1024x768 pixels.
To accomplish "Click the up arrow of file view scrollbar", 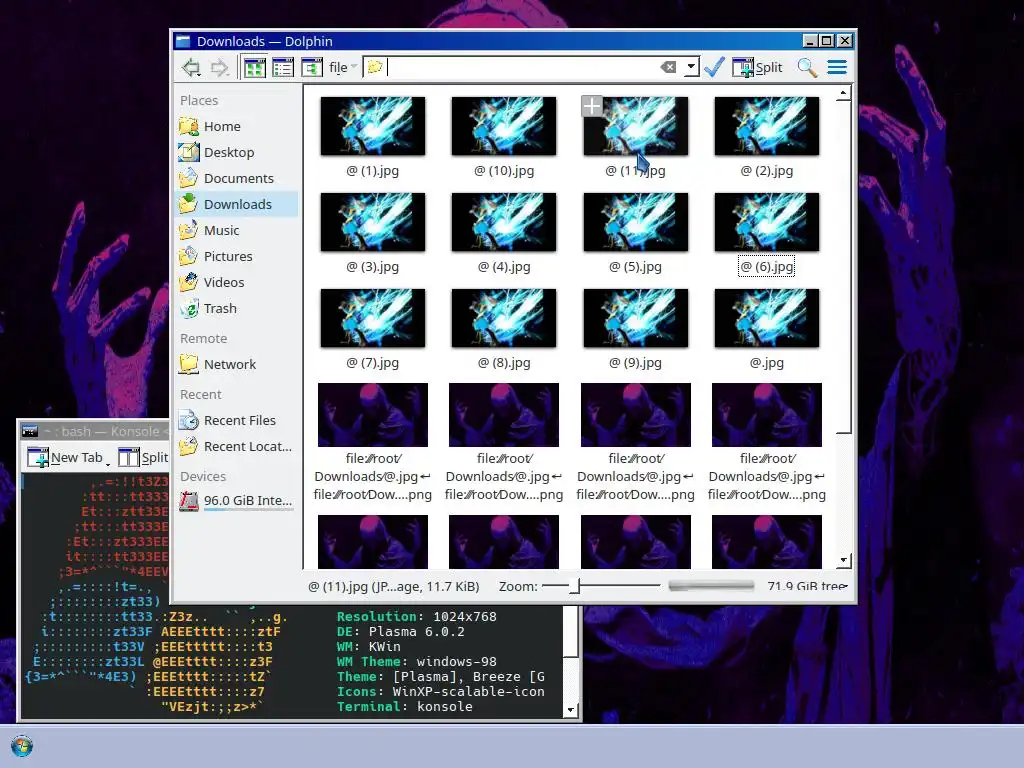I will pyautogui.click(x=843, y=93).
